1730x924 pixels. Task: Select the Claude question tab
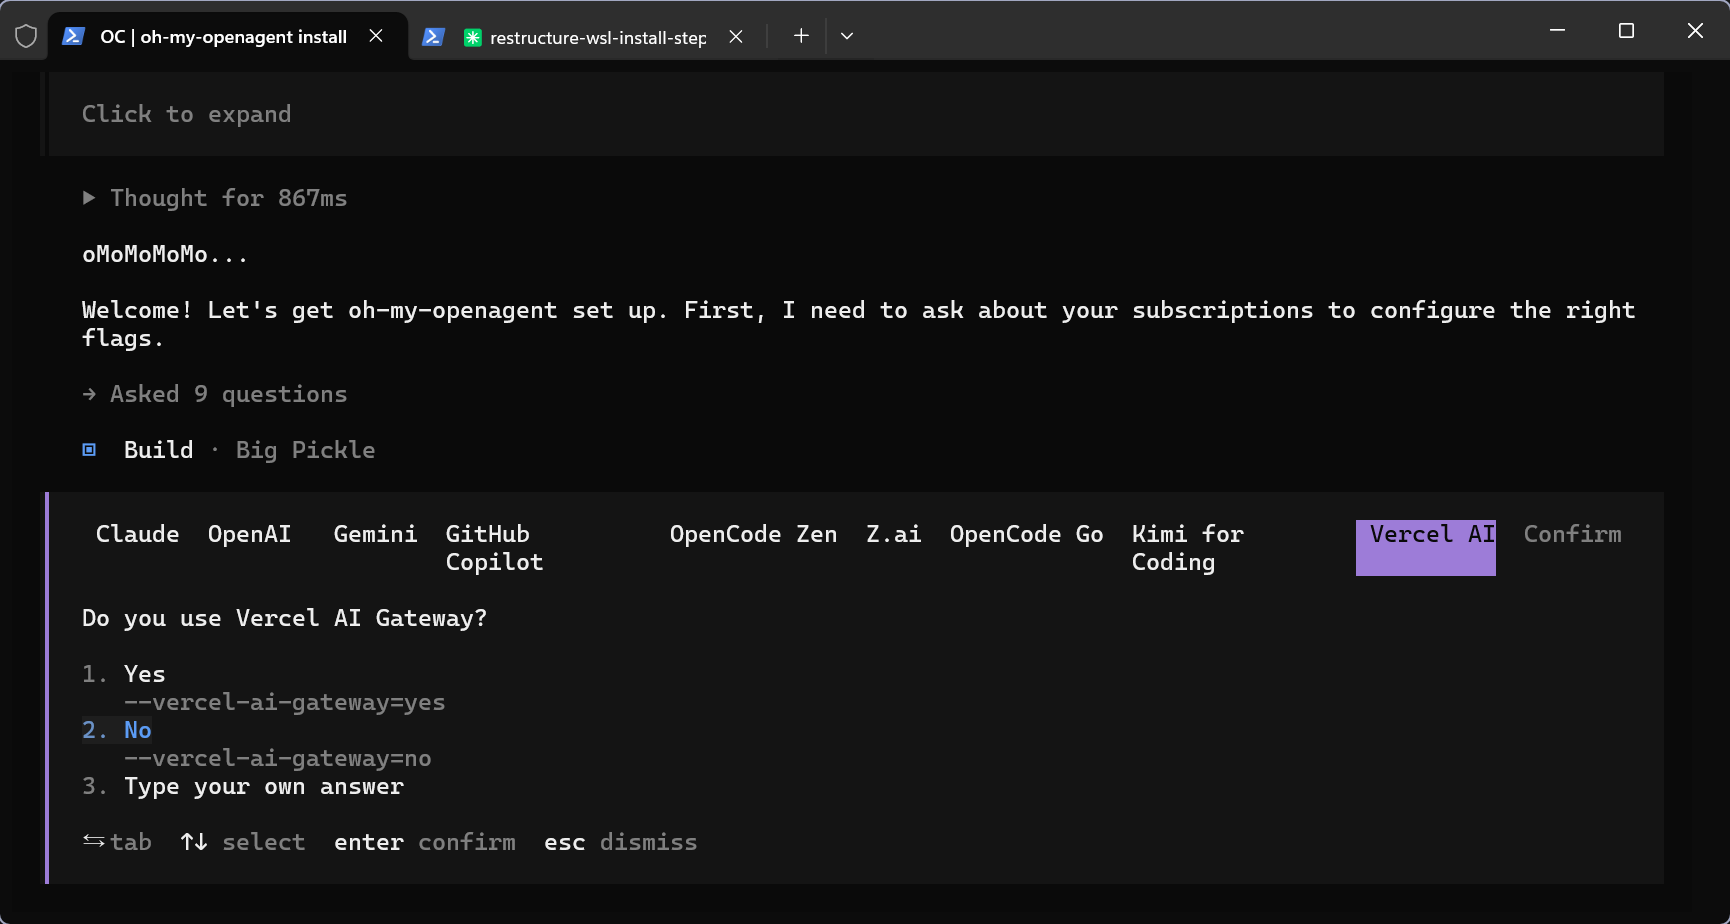[x=138, y=534]
